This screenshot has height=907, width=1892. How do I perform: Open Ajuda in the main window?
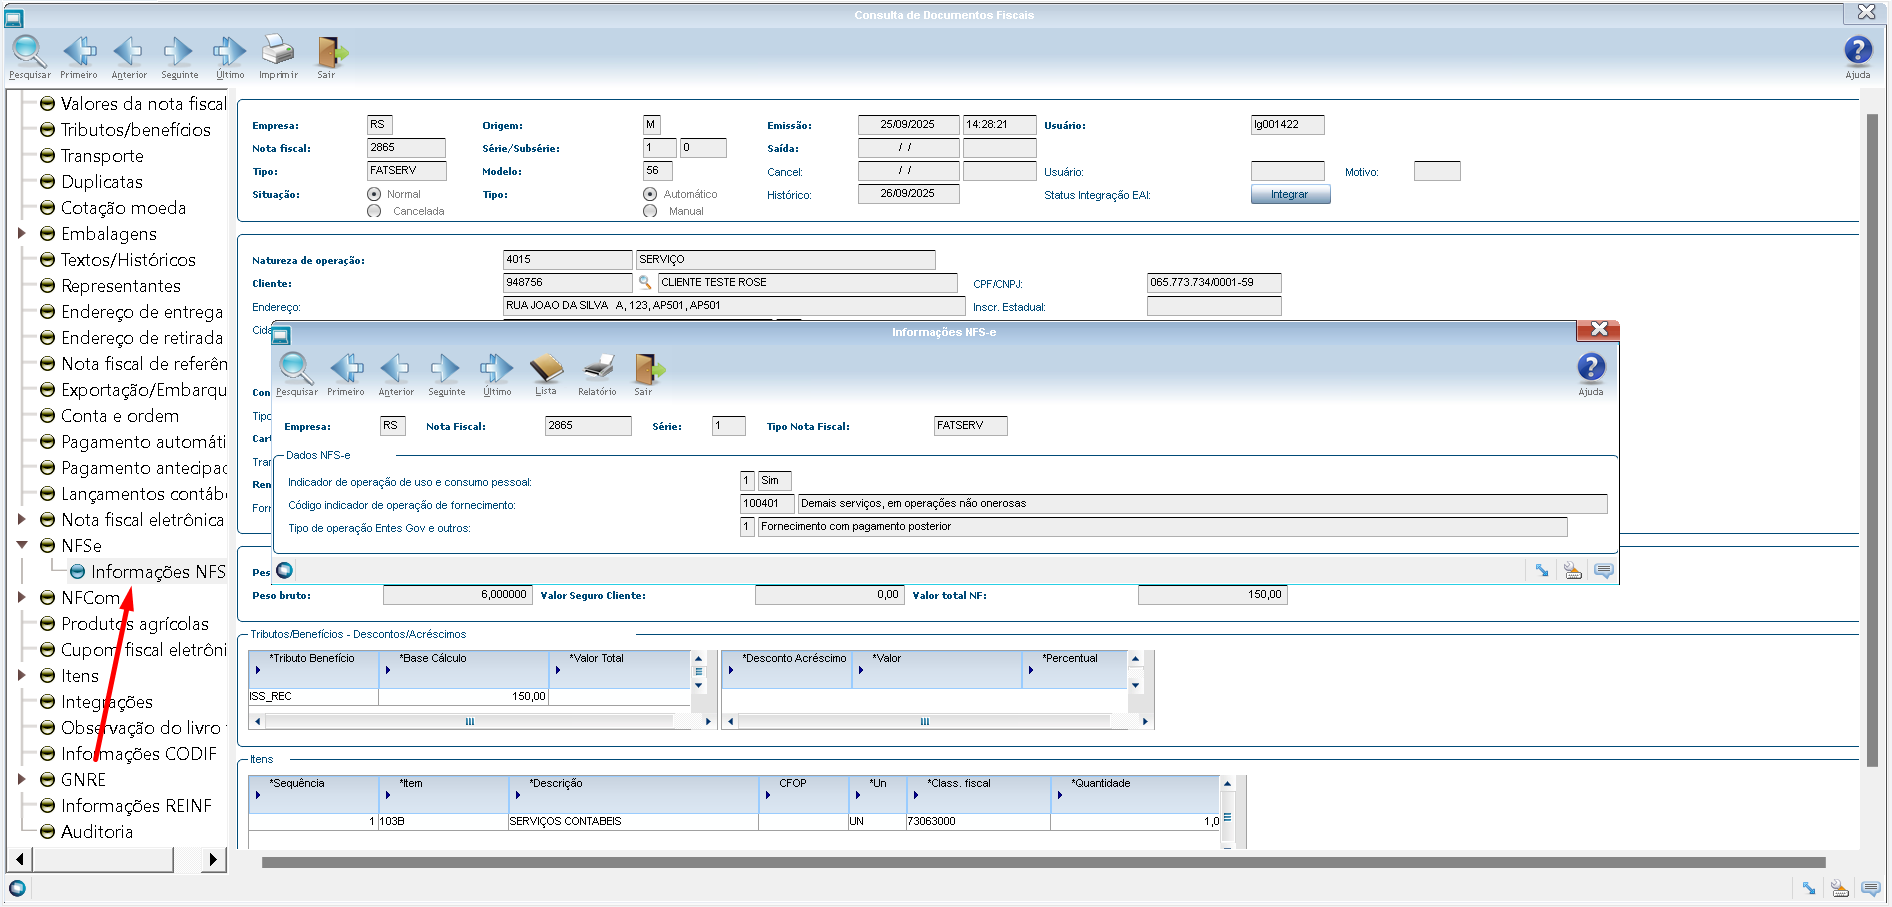pyautogui.click(x=1857, y=57)
